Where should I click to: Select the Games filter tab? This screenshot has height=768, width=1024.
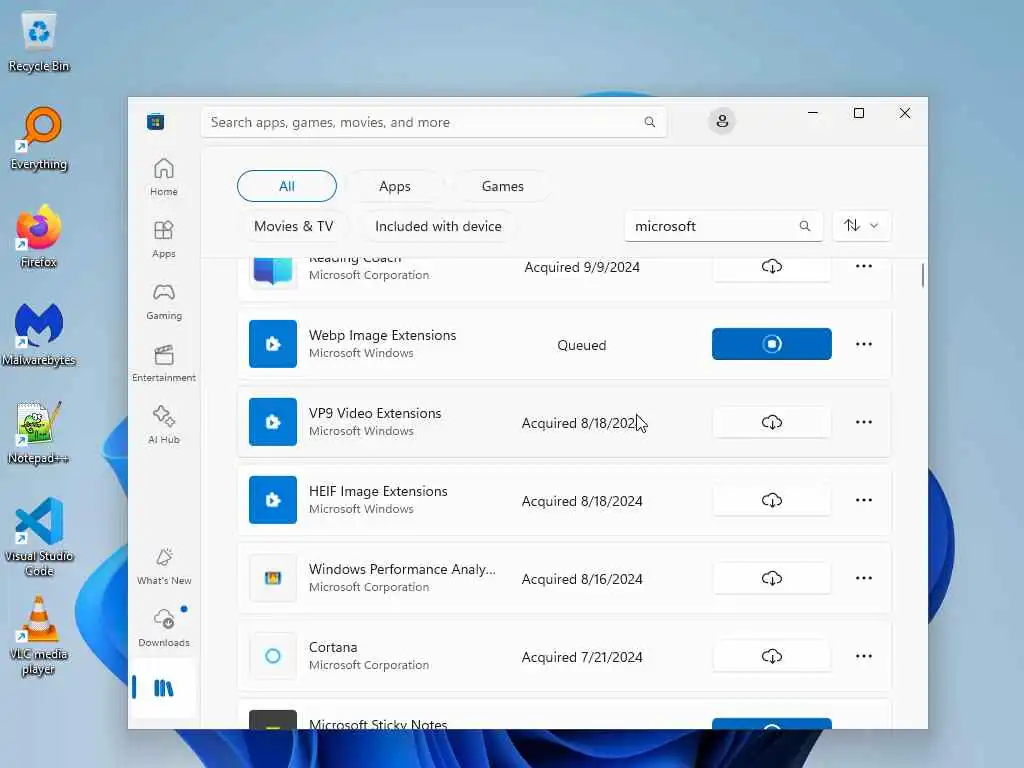(502, 186)
